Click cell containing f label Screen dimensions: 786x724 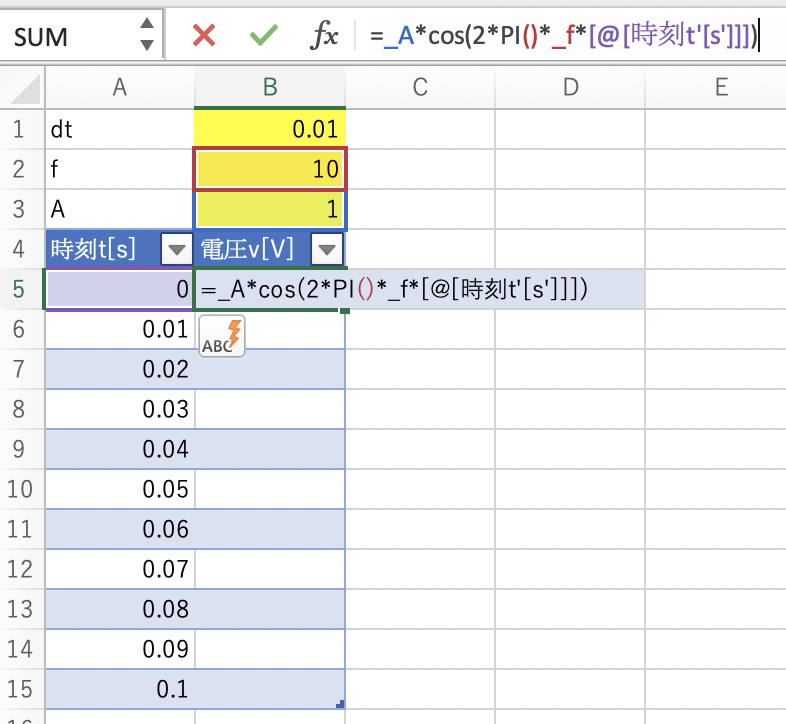(x=120, y=169)
